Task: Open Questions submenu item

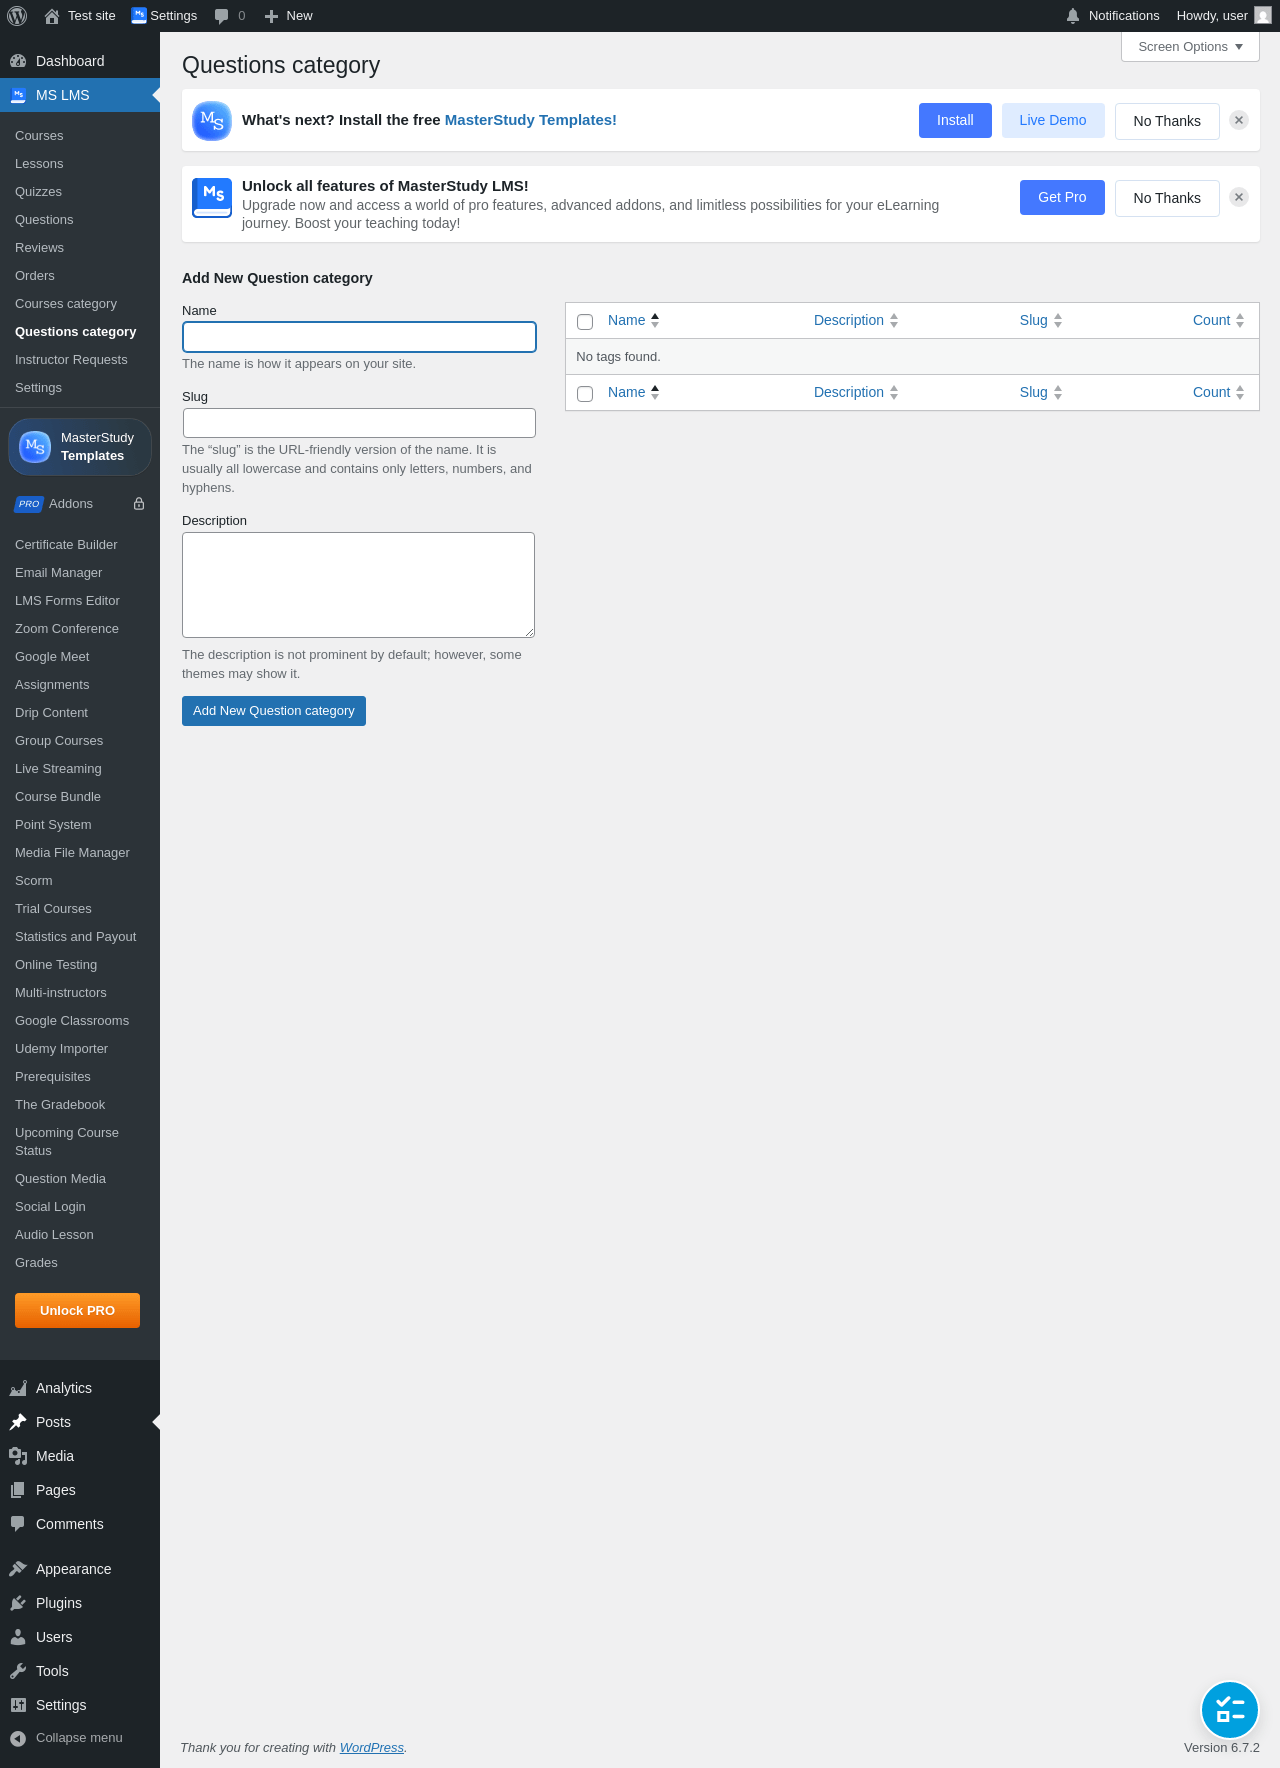Action: click(x=44, y=220)
